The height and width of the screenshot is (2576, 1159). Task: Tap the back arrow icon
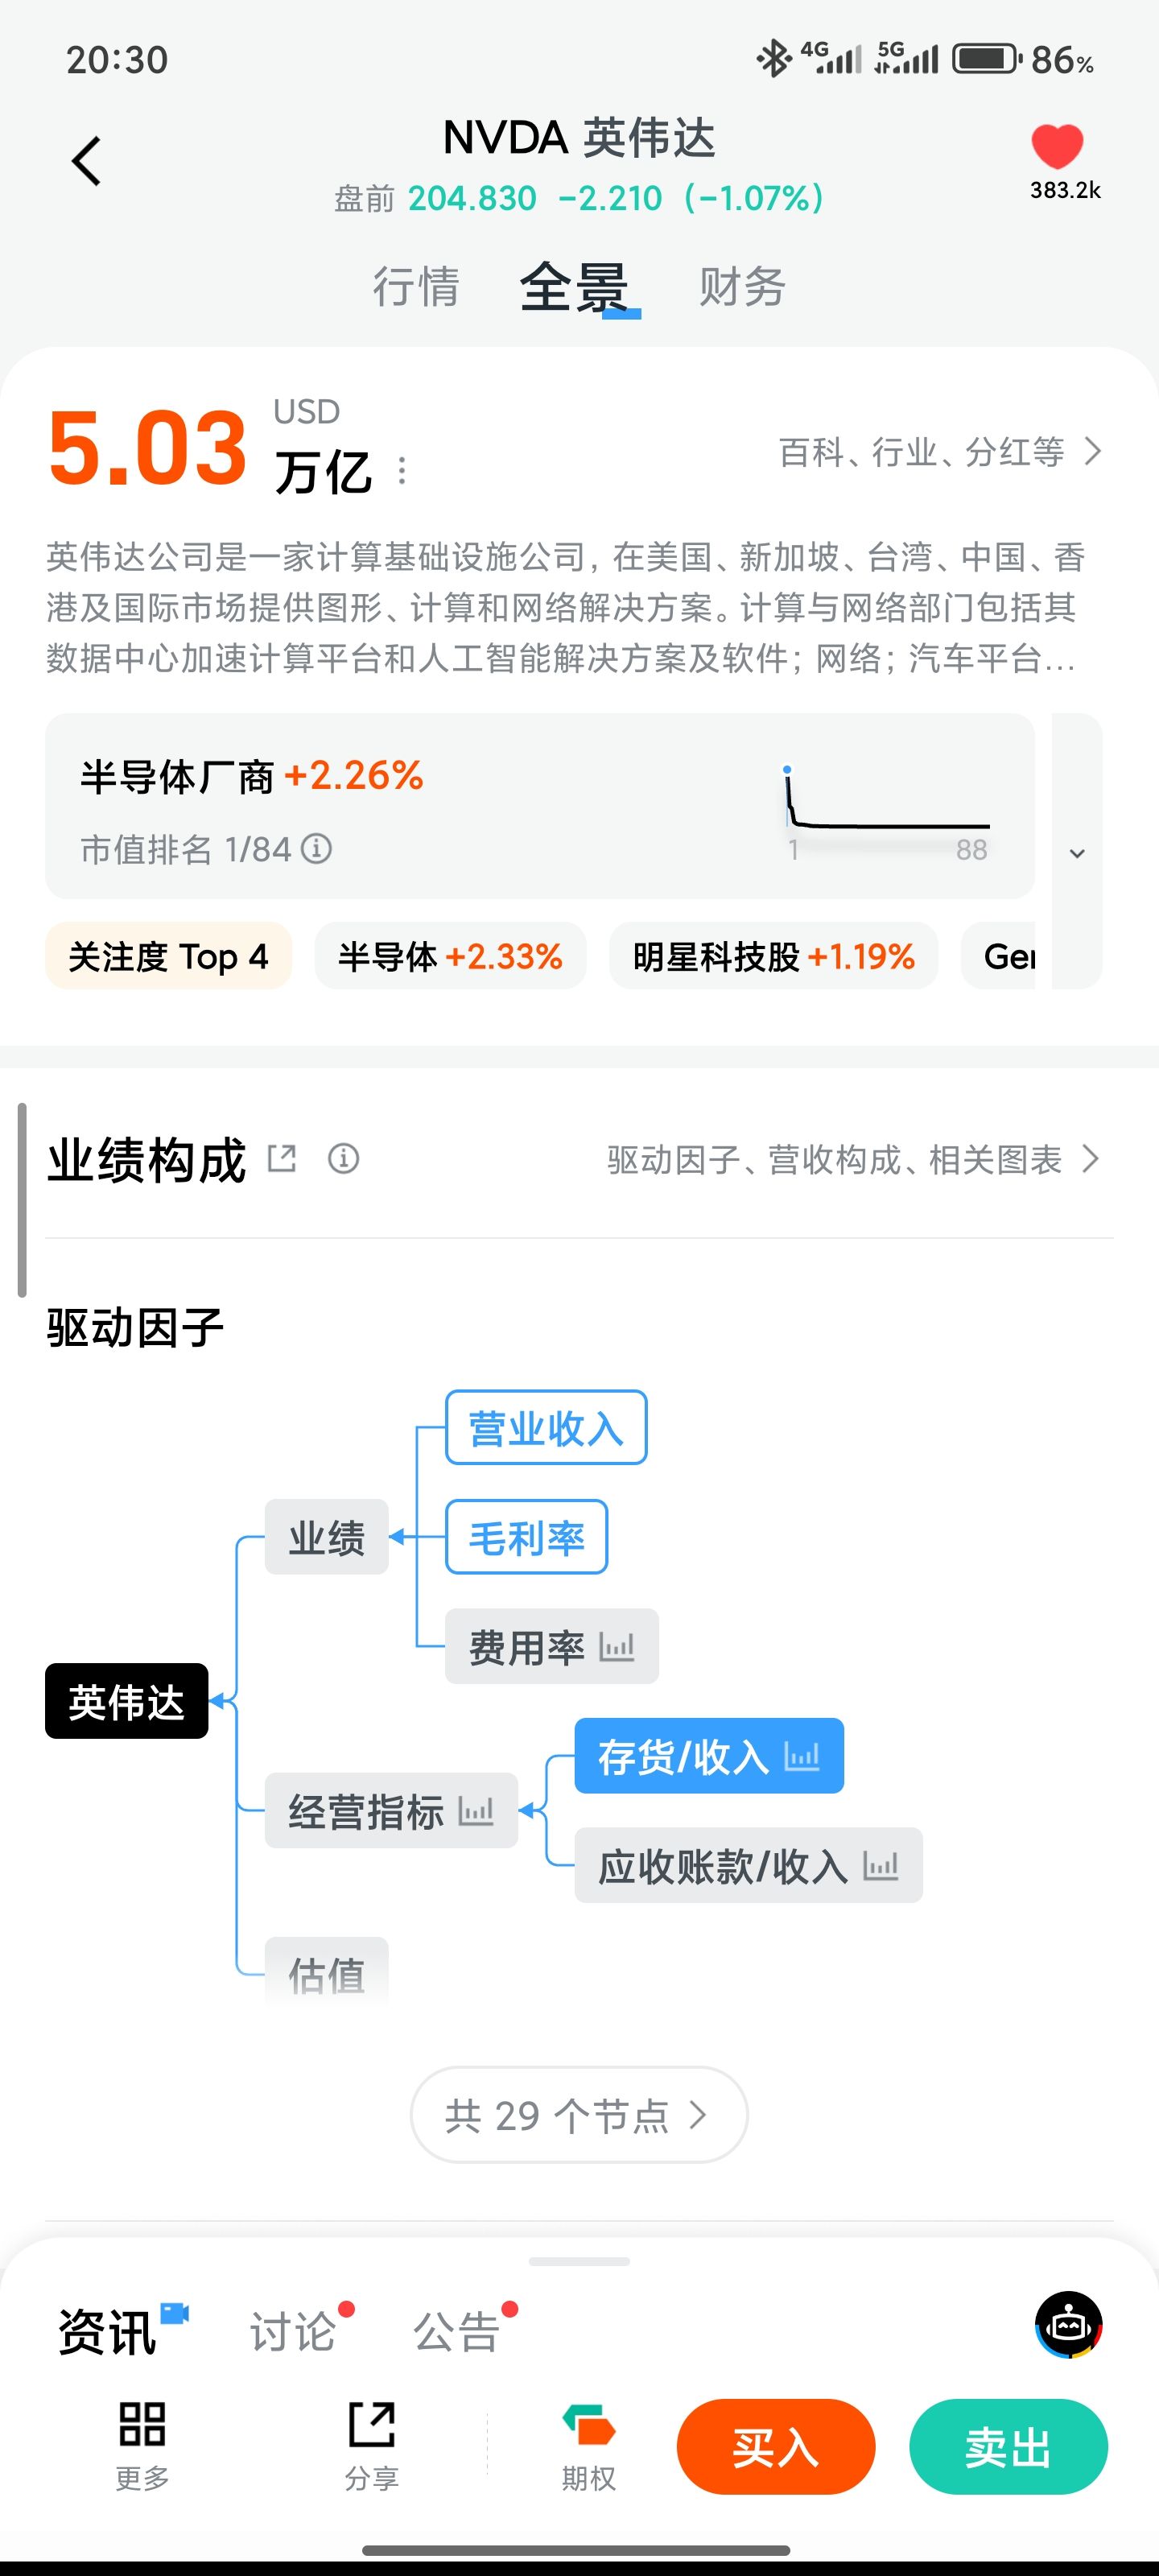(87, 161)
